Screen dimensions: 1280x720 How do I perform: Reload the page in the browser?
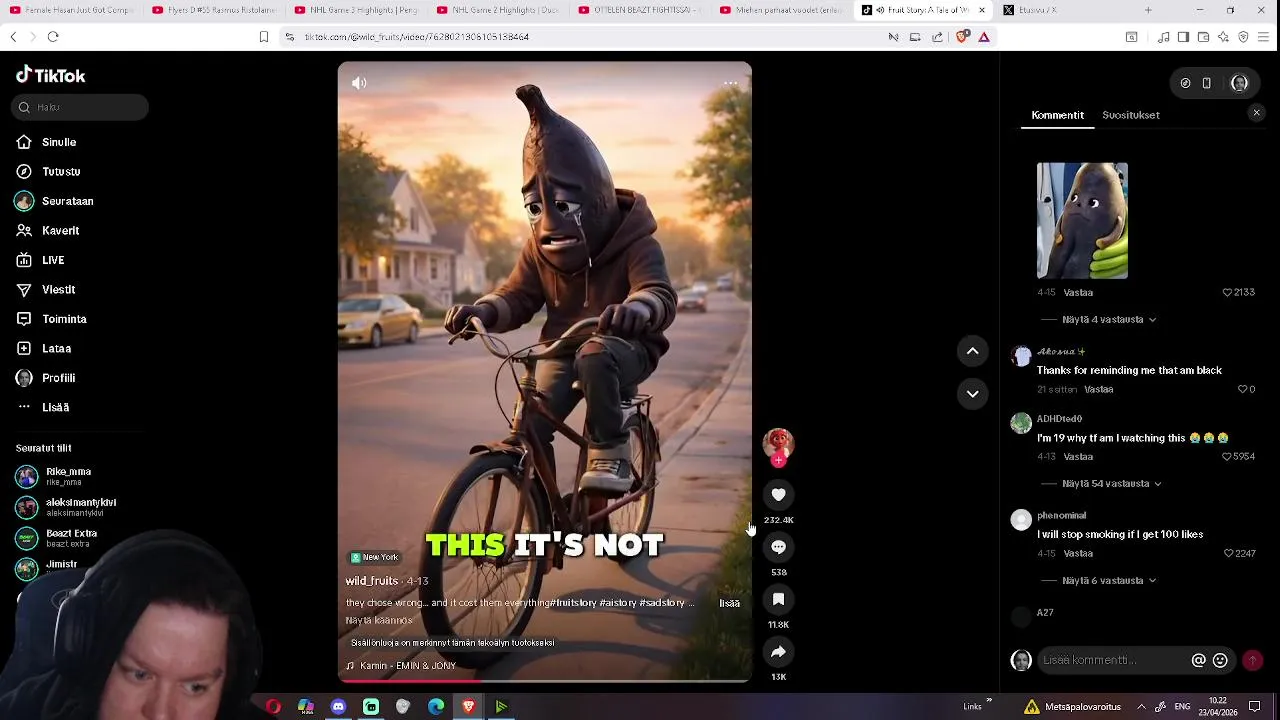pos(53,37)
